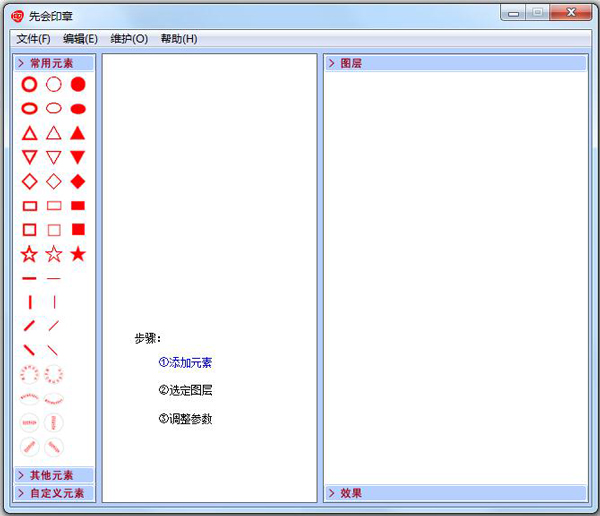Select elliptical text top arc element
Screen dimensions: 600x516
click(29, 398)
